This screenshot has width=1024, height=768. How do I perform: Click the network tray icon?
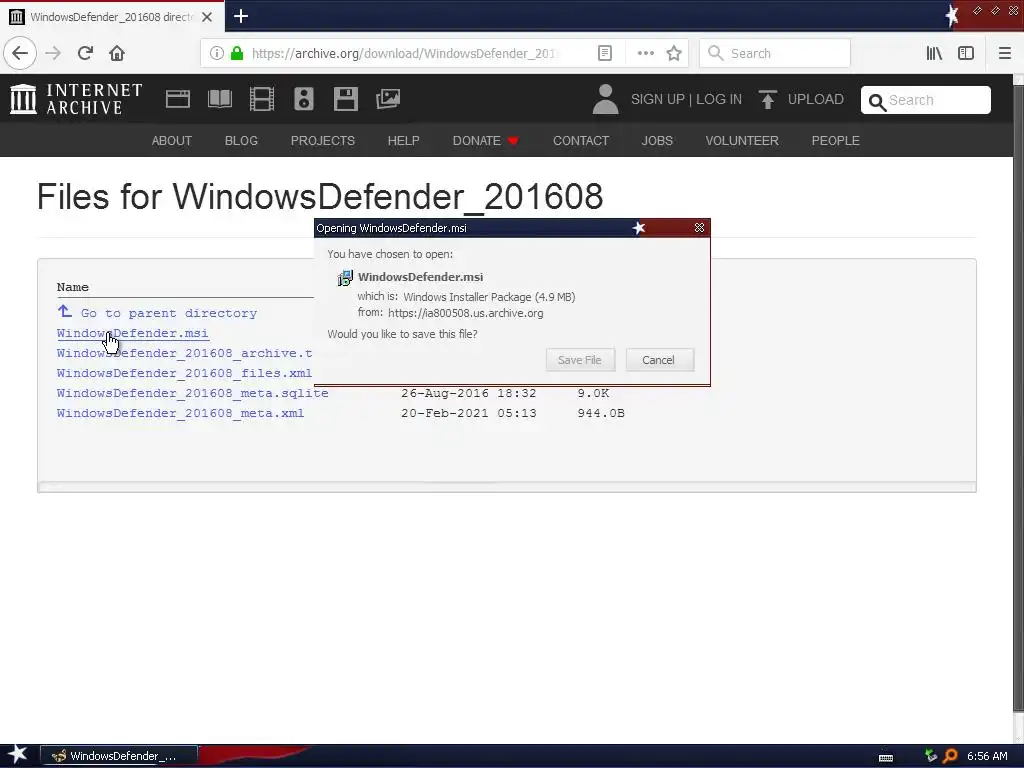(931, 756)
